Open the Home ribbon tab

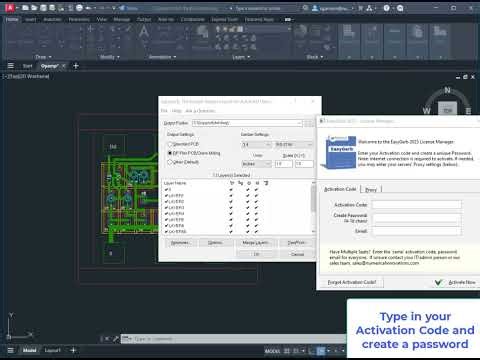pyautogui.click(x=12, y=19)
